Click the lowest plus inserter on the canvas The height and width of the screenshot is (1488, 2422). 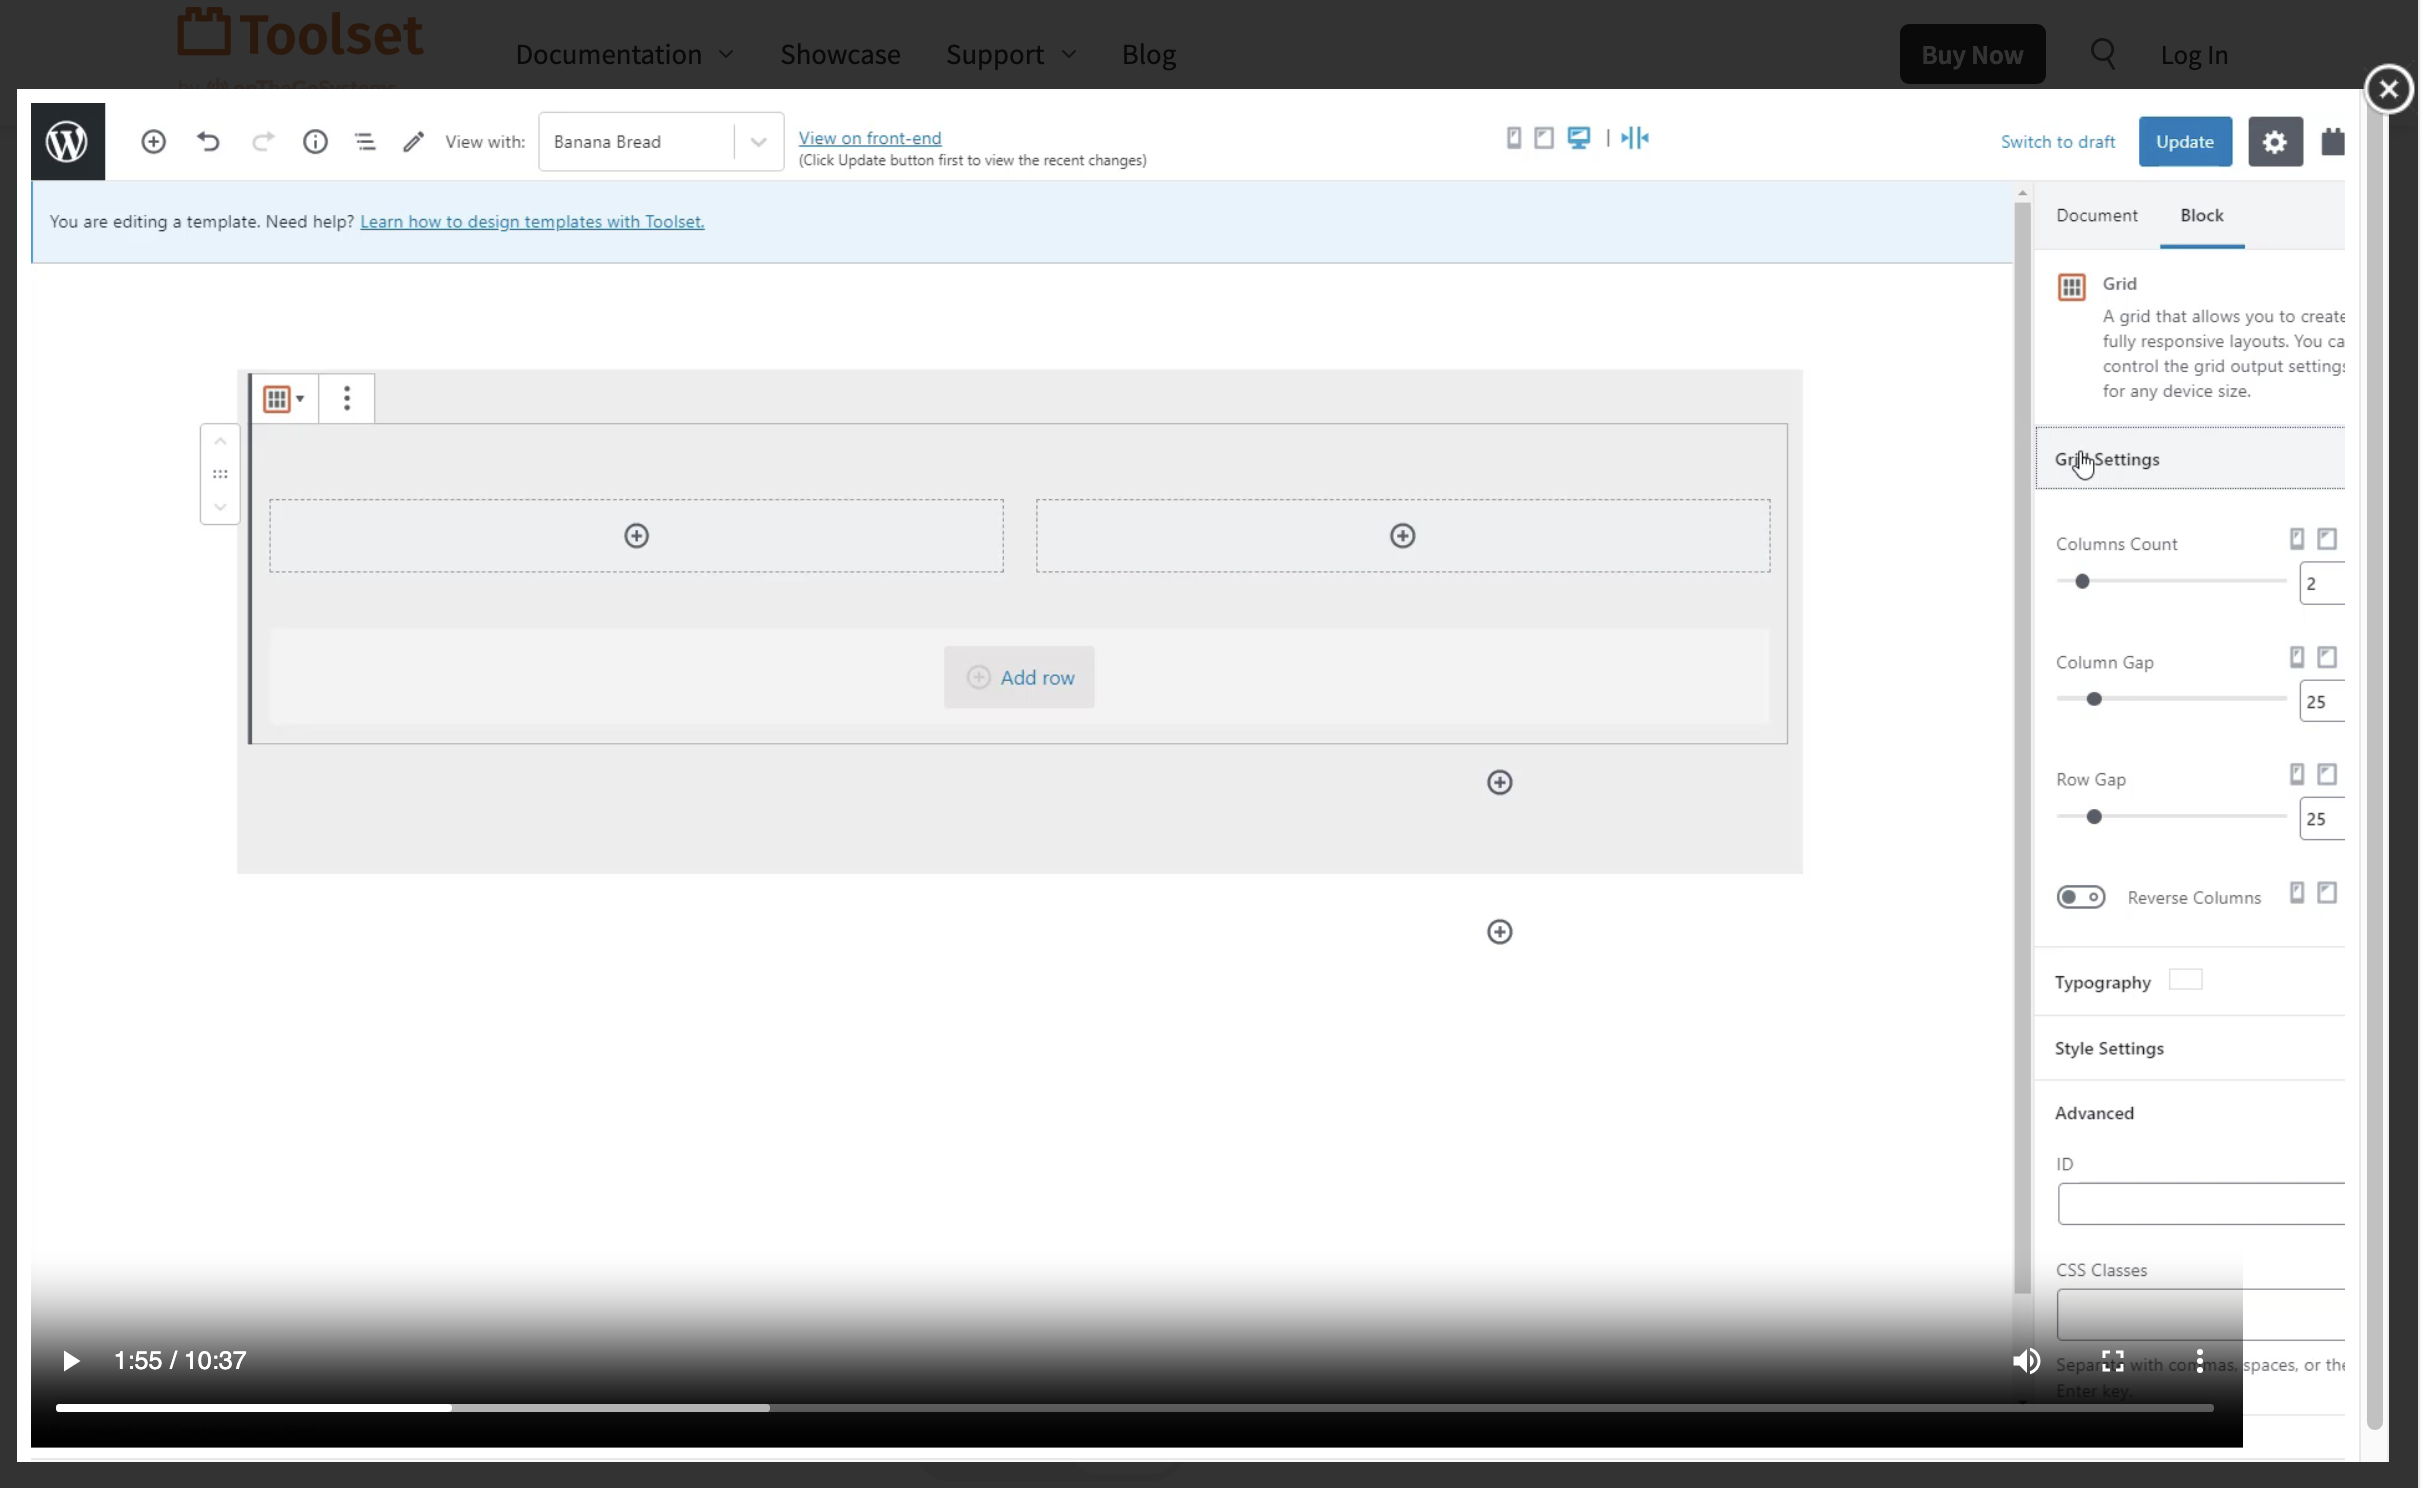pyautogui.click(x=1499, y=932)
